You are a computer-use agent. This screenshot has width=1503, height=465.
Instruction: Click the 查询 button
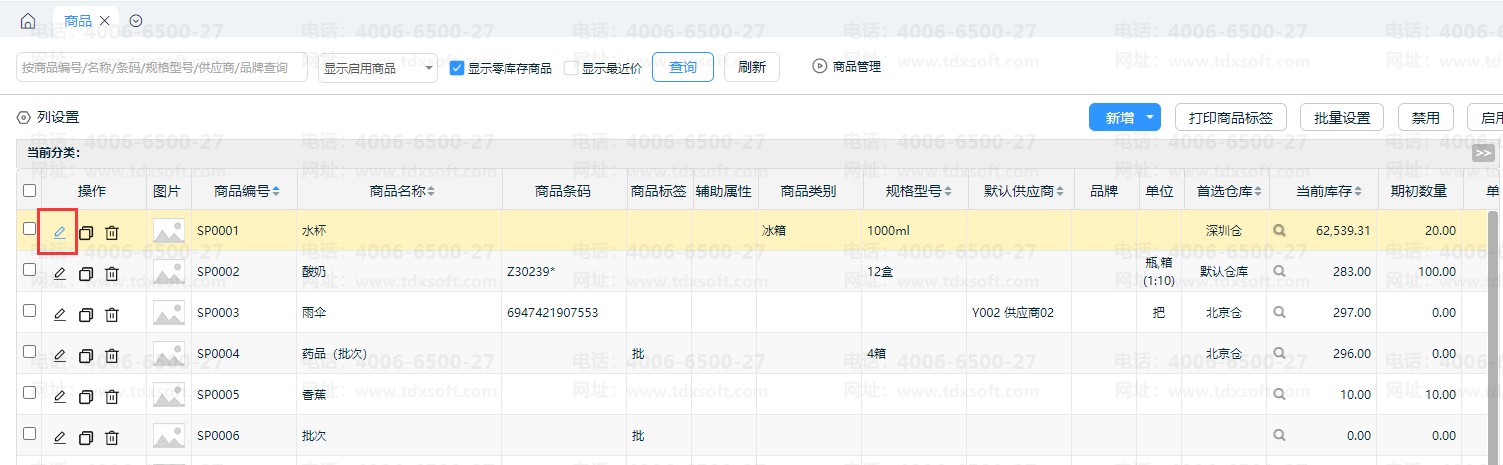pyautogui.click(x=683, y=68)
